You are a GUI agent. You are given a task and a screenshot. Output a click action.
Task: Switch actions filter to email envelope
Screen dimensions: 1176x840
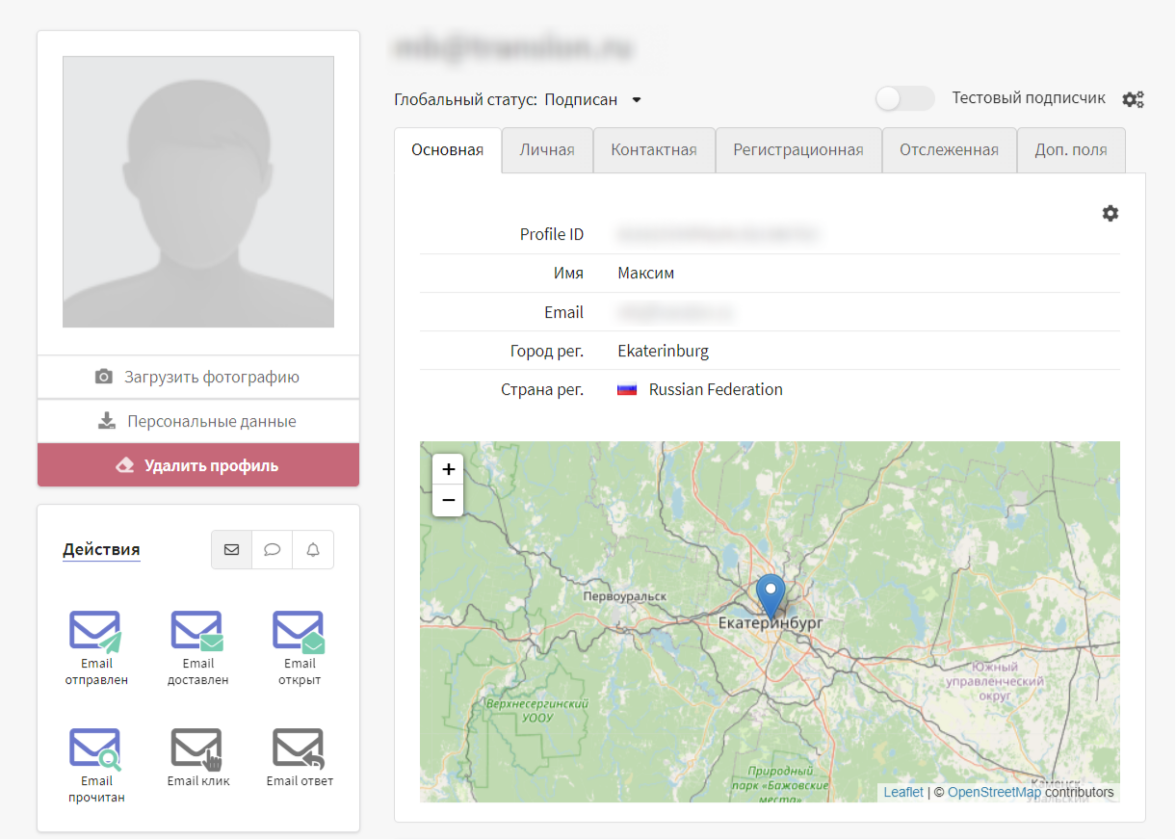tap(232, 550)
